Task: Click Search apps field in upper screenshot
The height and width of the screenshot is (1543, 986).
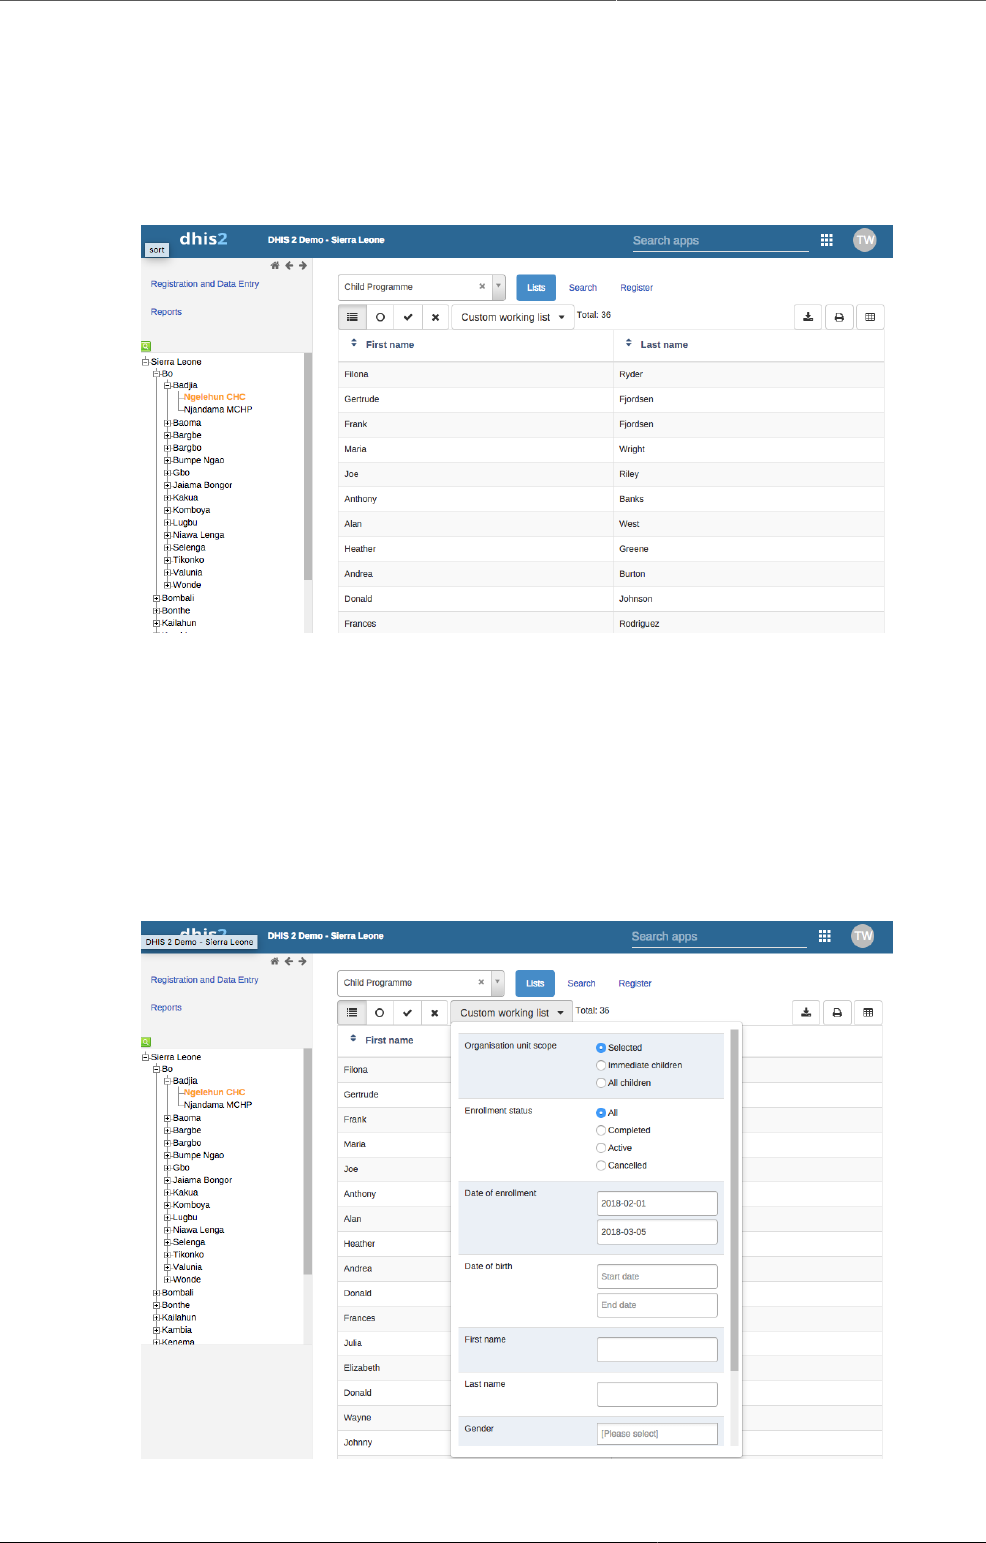Action: (x=719, y=240)
